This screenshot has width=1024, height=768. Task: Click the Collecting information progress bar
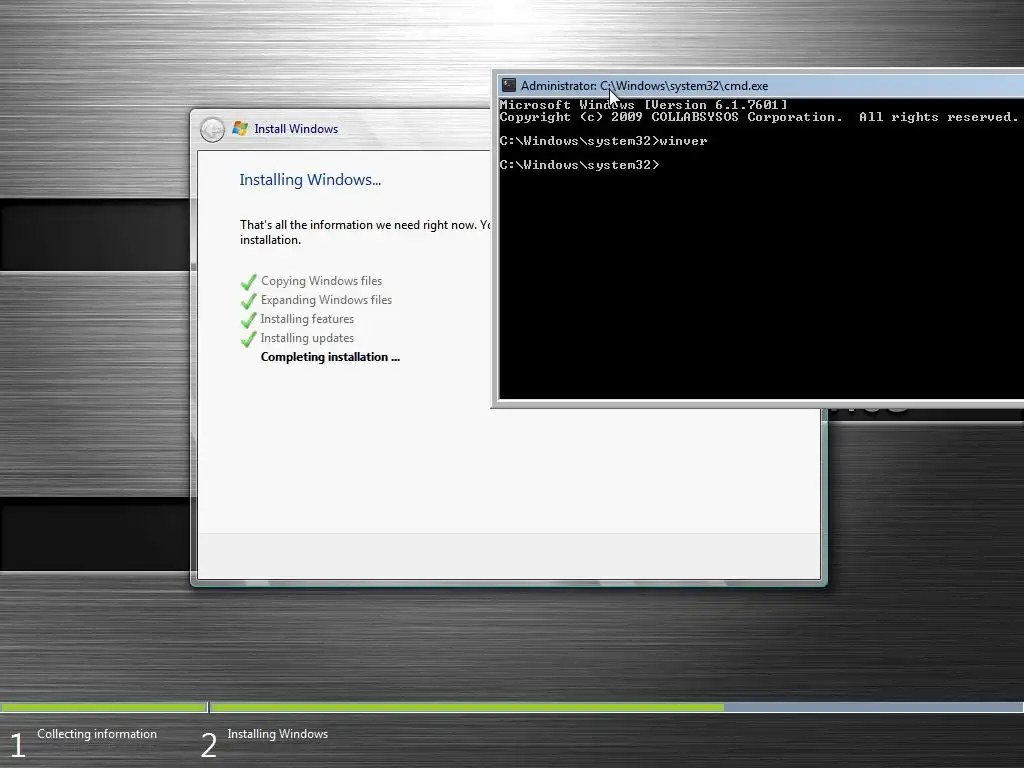tap(104, 707)
